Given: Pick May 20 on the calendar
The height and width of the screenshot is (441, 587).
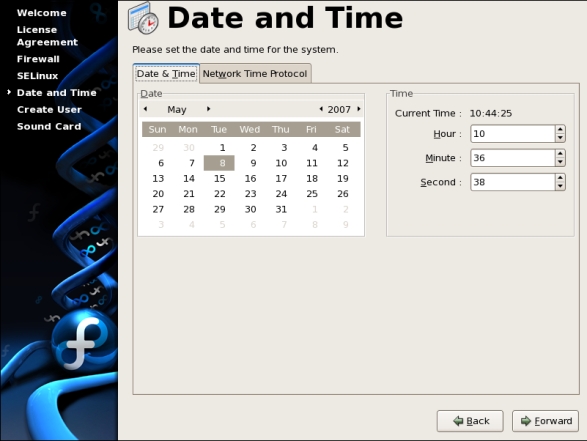Looking at the screenshot, I should [158, 194].
